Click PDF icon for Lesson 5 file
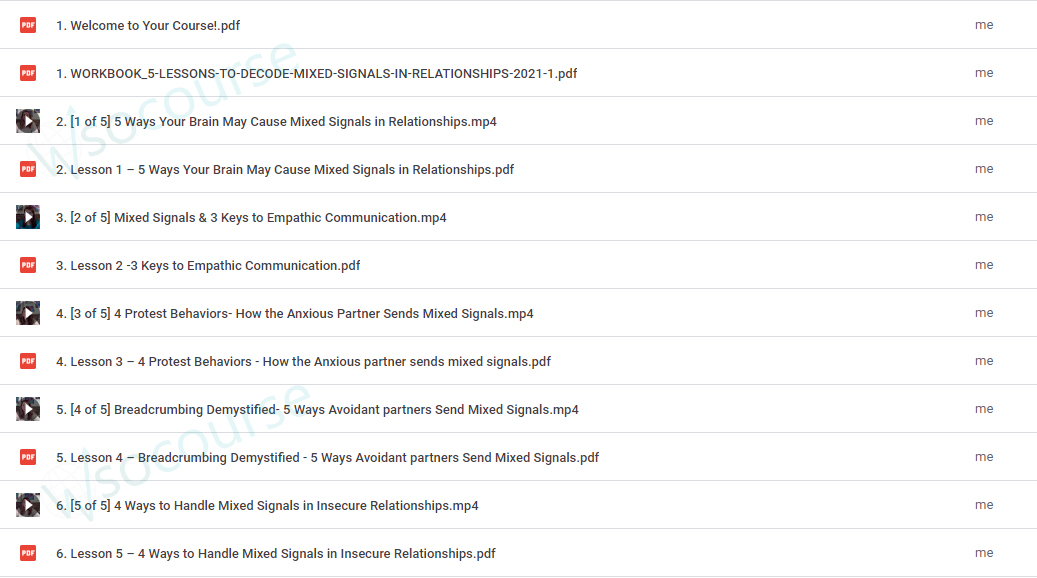1037x578 pixels. pyautogui.click(x=28, y=553)
